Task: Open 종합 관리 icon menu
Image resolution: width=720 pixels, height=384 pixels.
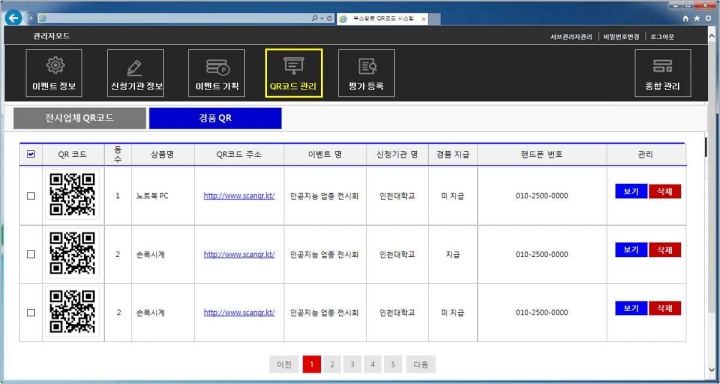Action: click(663, 73)
